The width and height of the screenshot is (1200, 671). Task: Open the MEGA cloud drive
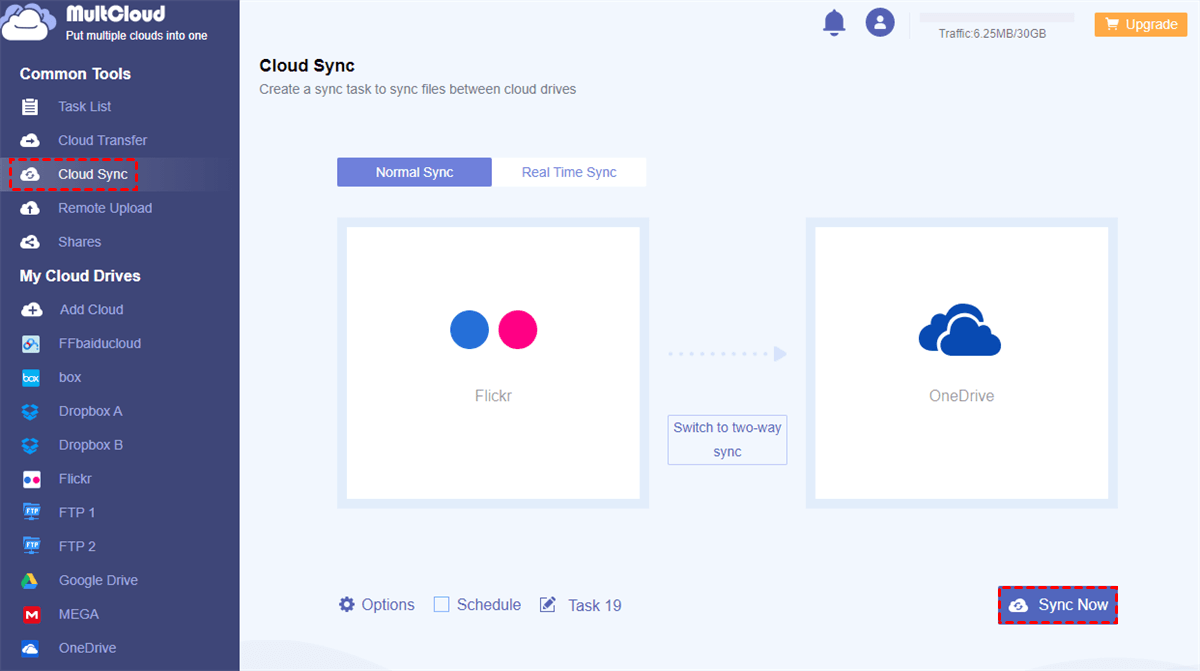[x=78, y=614]
